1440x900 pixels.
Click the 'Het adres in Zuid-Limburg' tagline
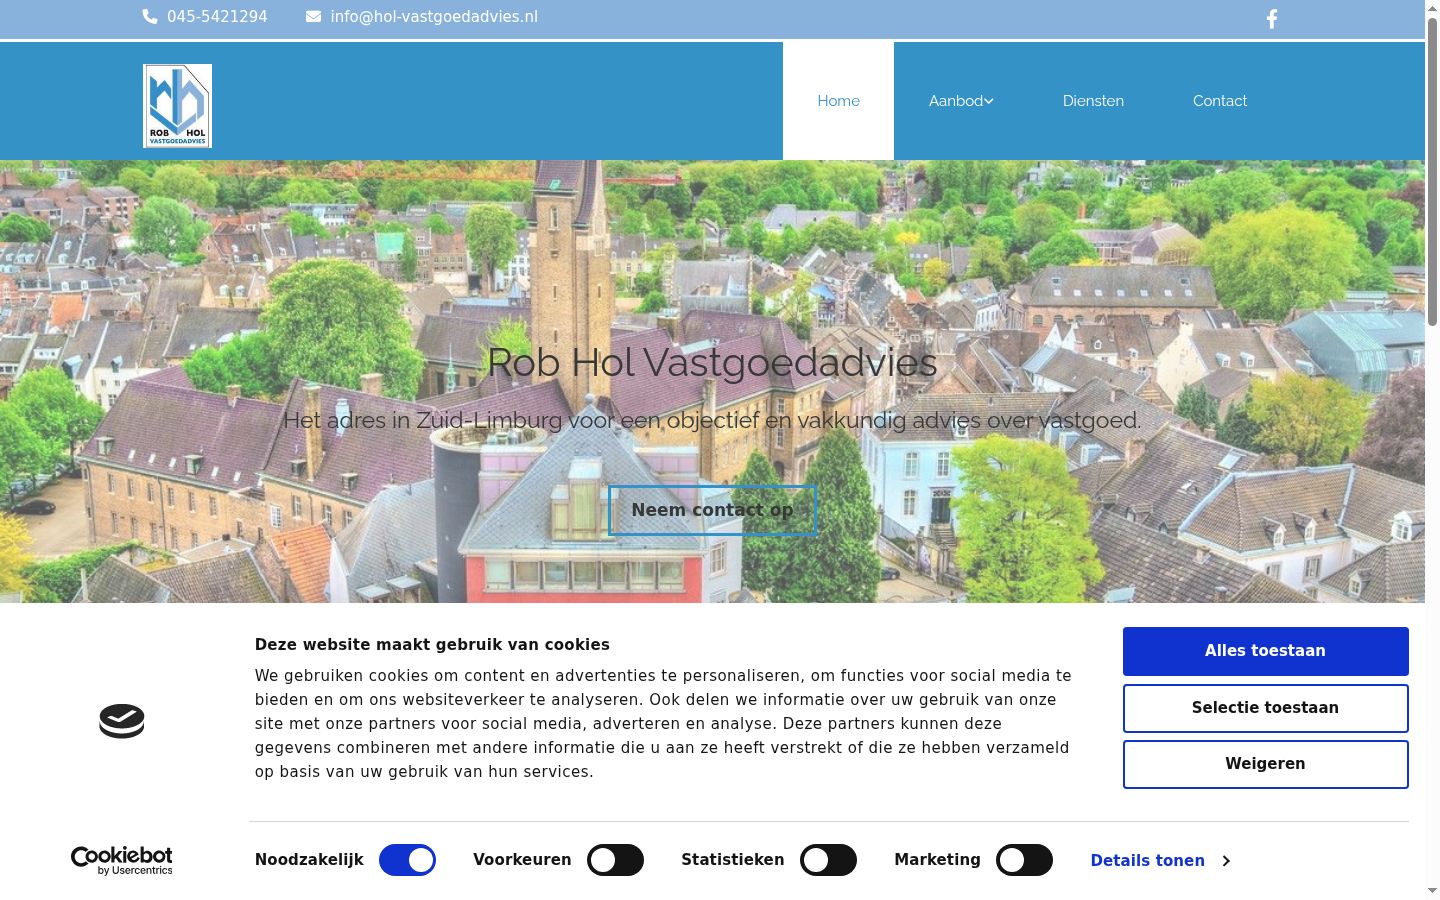(x=712, y=420)
